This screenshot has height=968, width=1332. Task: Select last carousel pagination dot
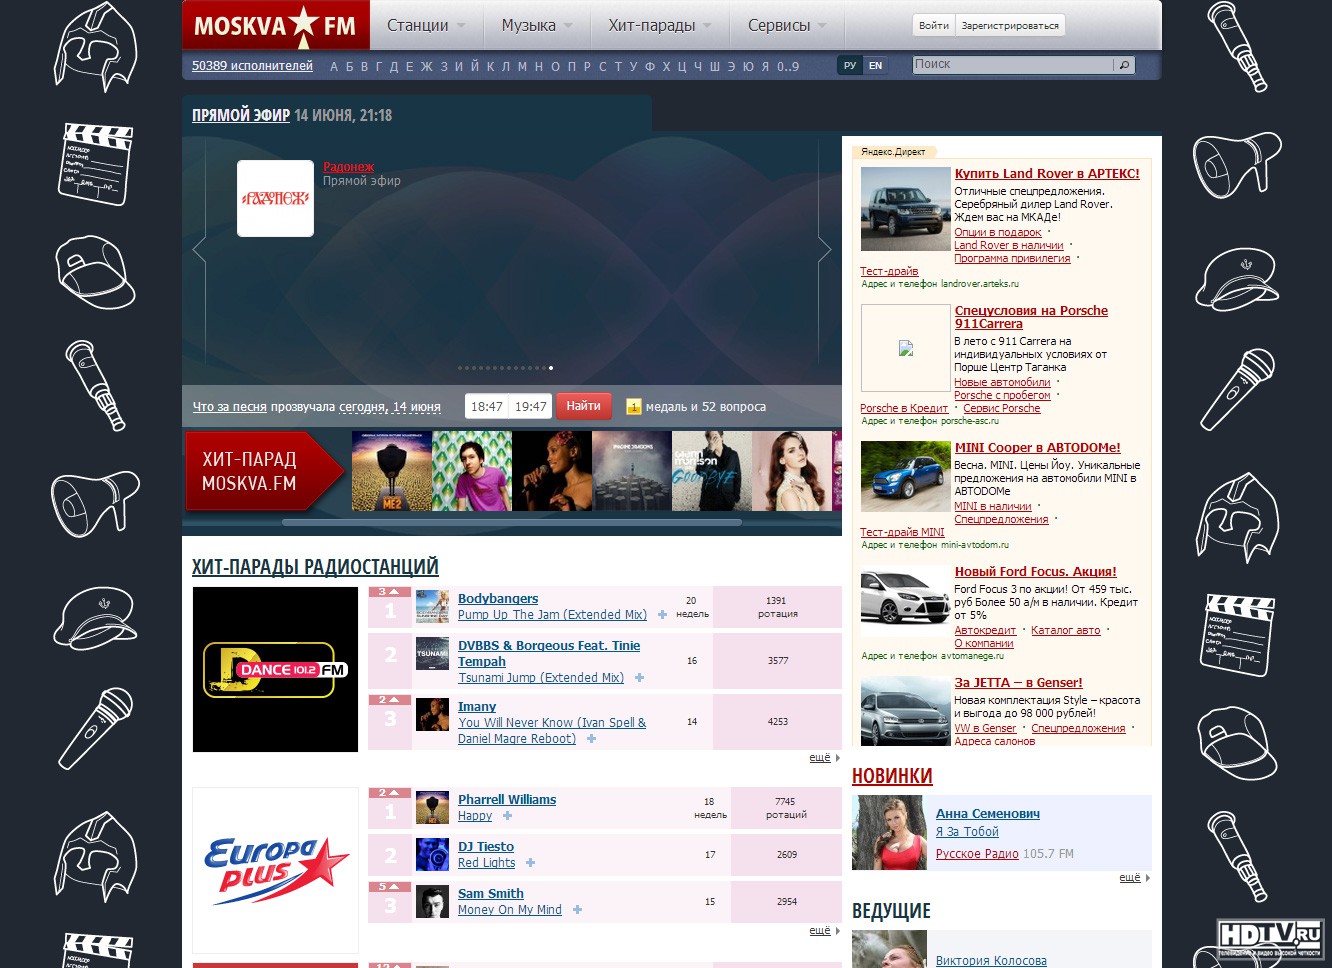click(x=551, y=368)
